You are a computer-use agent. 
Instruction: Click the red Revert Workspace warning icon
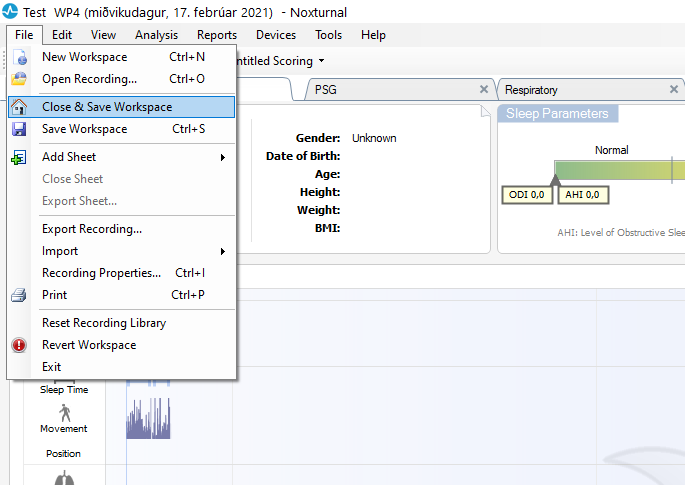click(x=20, y=345)
